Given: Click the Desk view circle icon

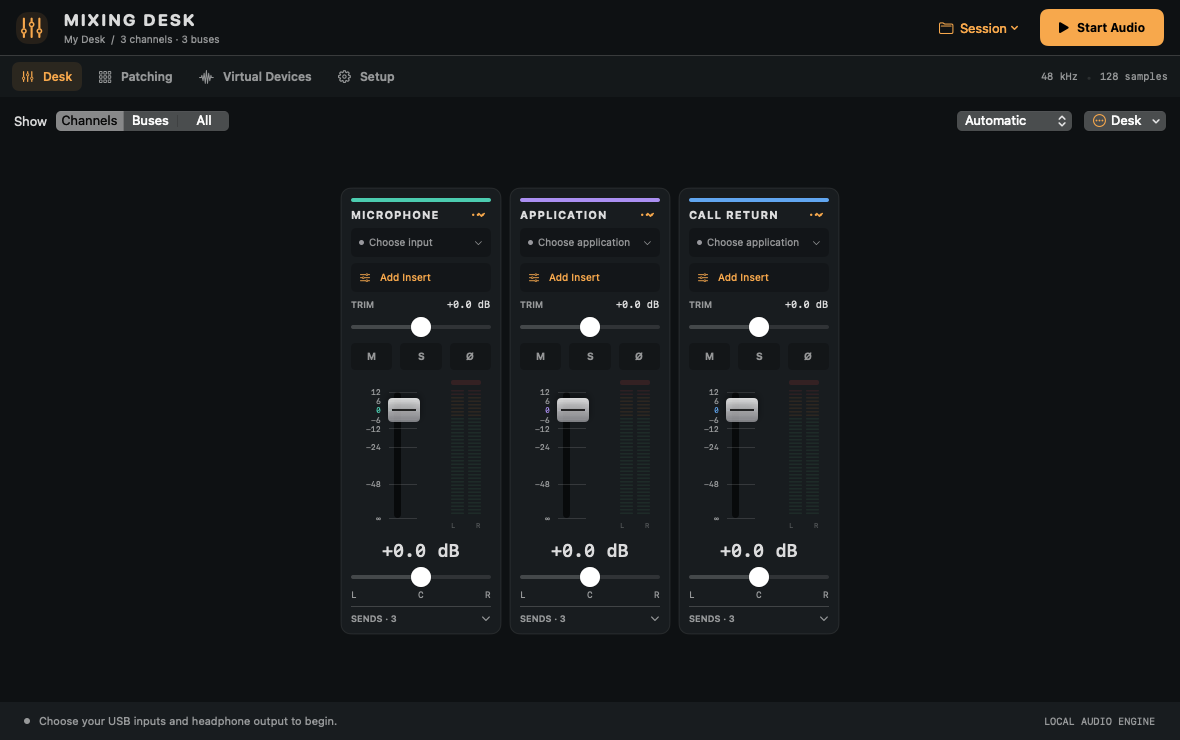Looking at the screenshot, I should [1099, 120].
